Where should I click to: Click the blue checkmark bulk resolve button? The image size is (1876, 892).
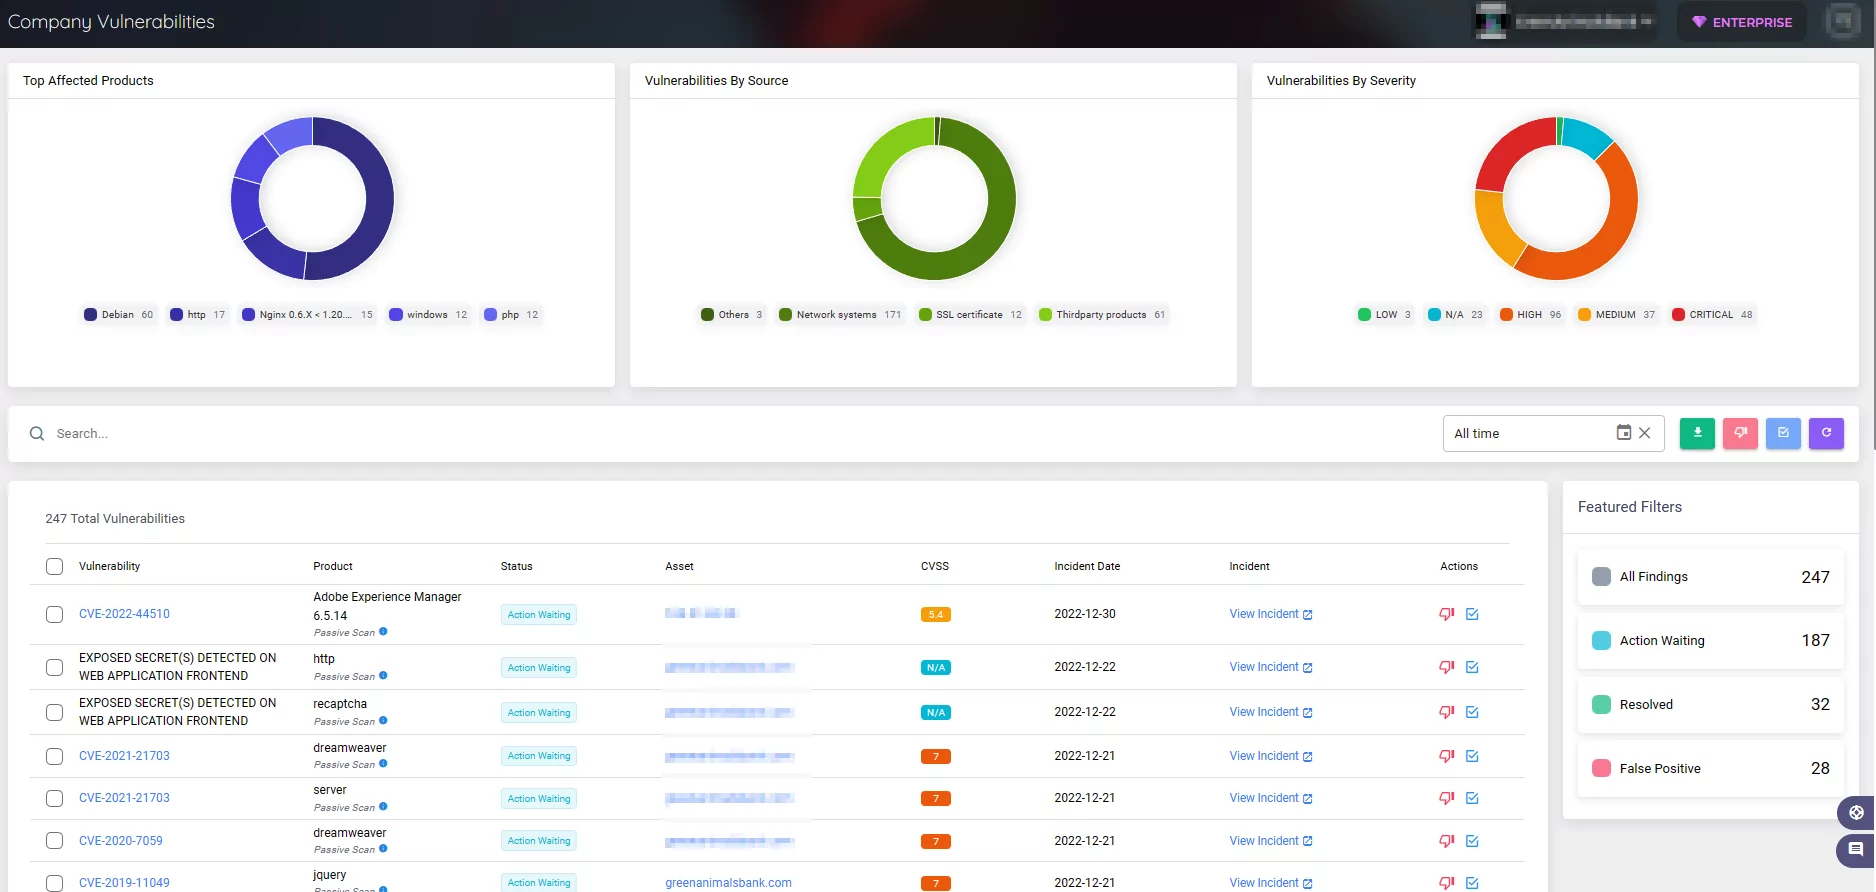pos(1783,433)
